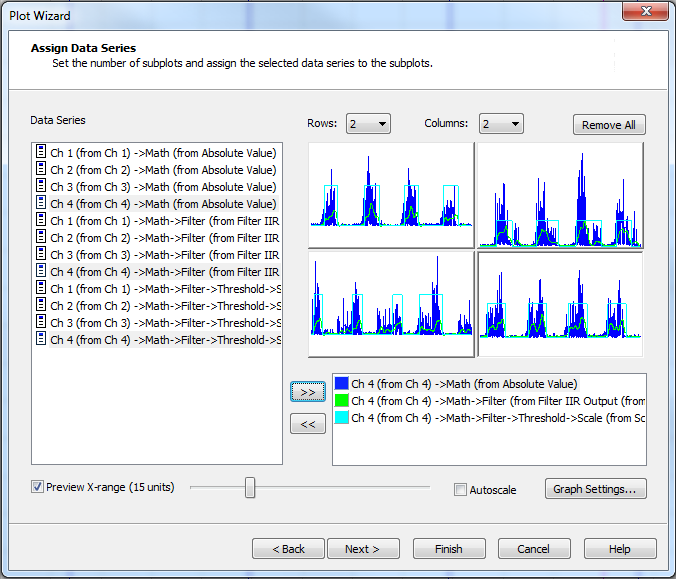Select the bottom-left subplot preview
This screenshot has height=579, width=676.
tap(391, 304)
